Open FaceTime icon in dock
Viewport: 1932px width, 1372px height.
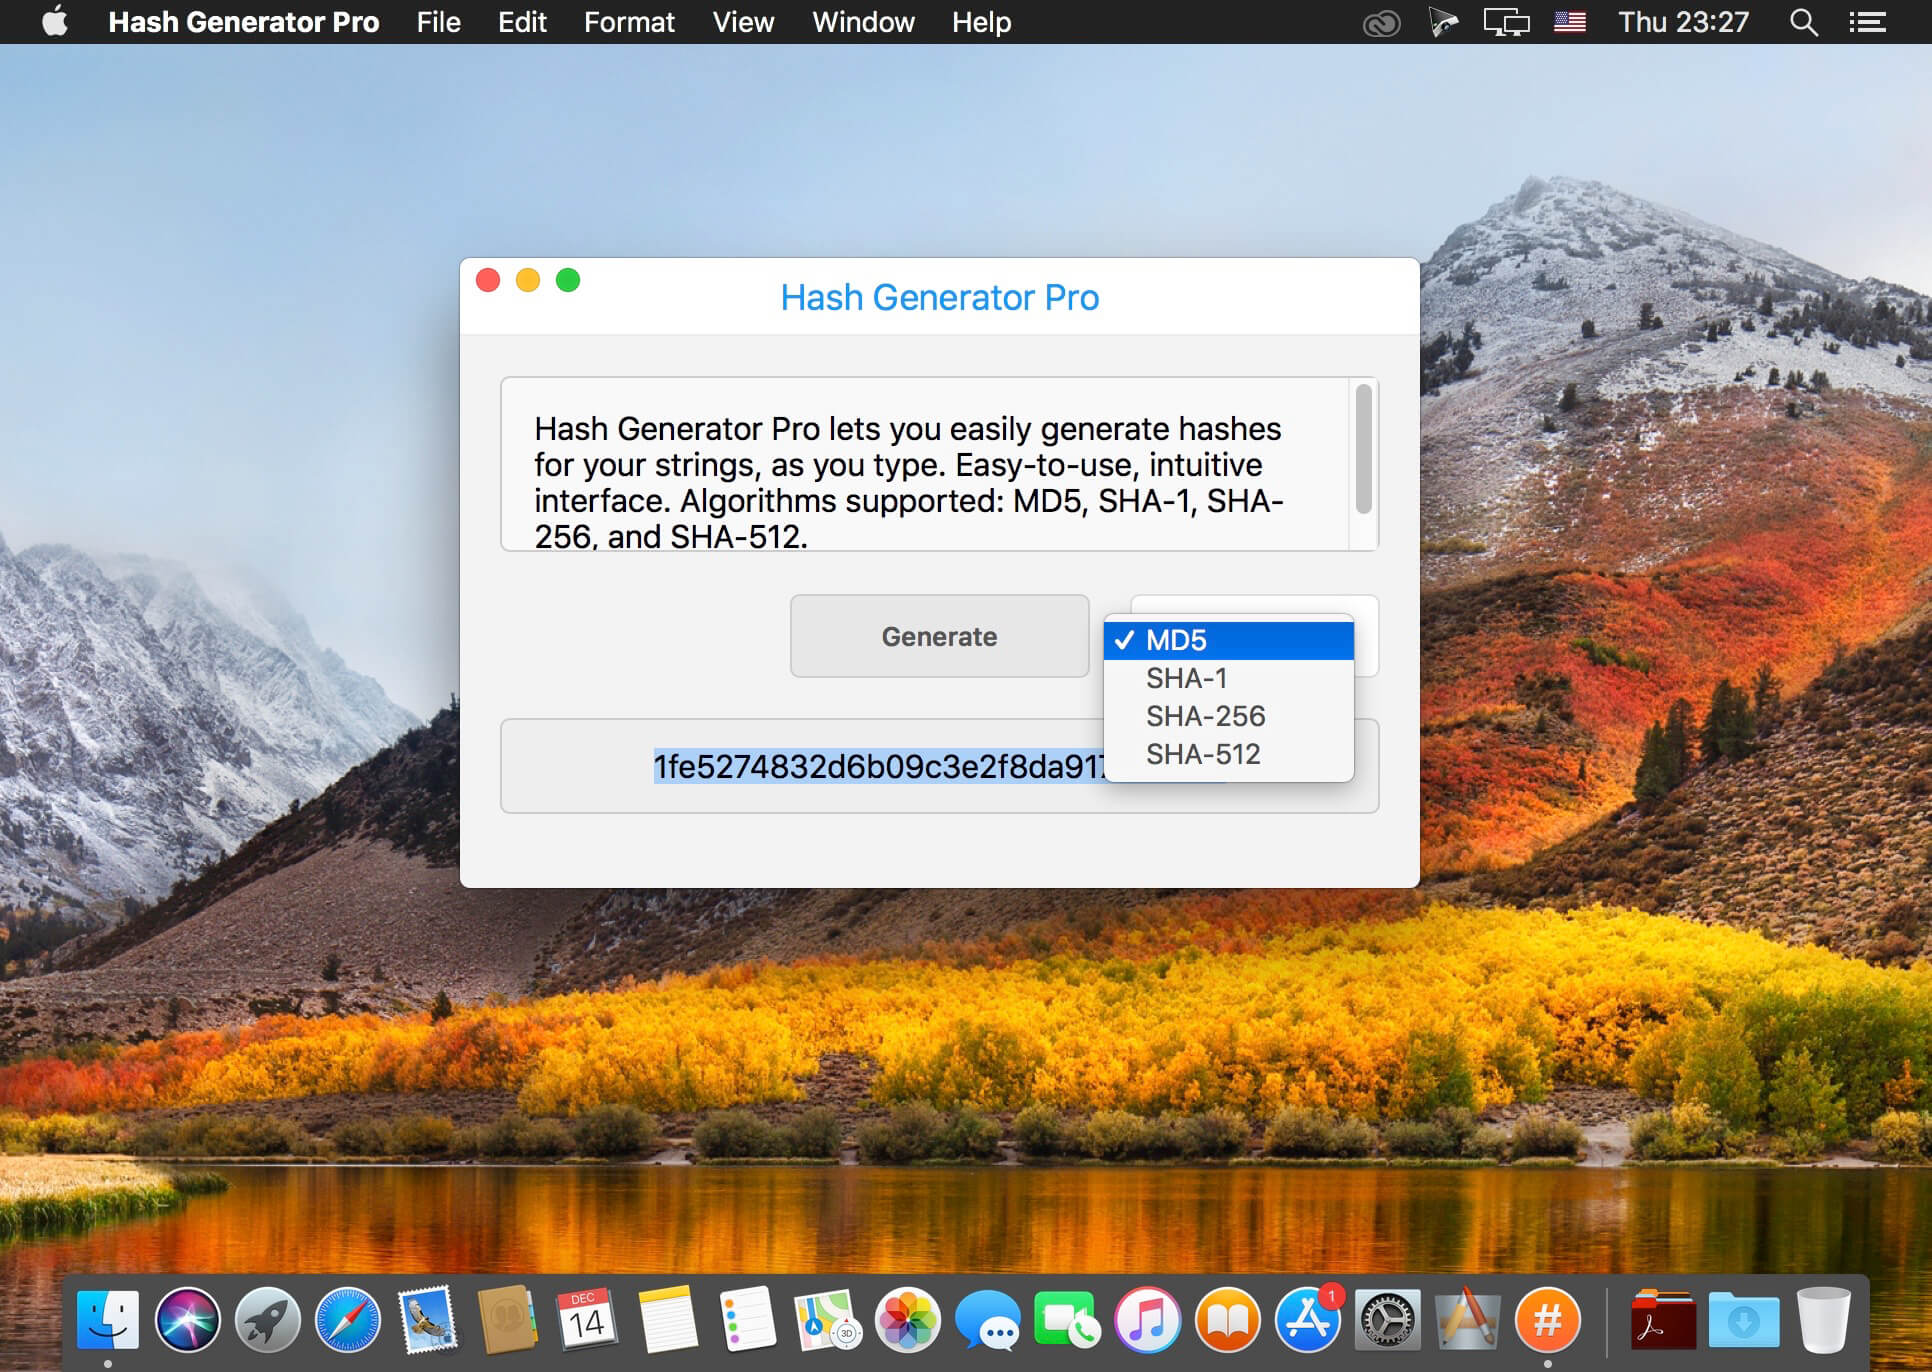click(x=1068, y=1320)
